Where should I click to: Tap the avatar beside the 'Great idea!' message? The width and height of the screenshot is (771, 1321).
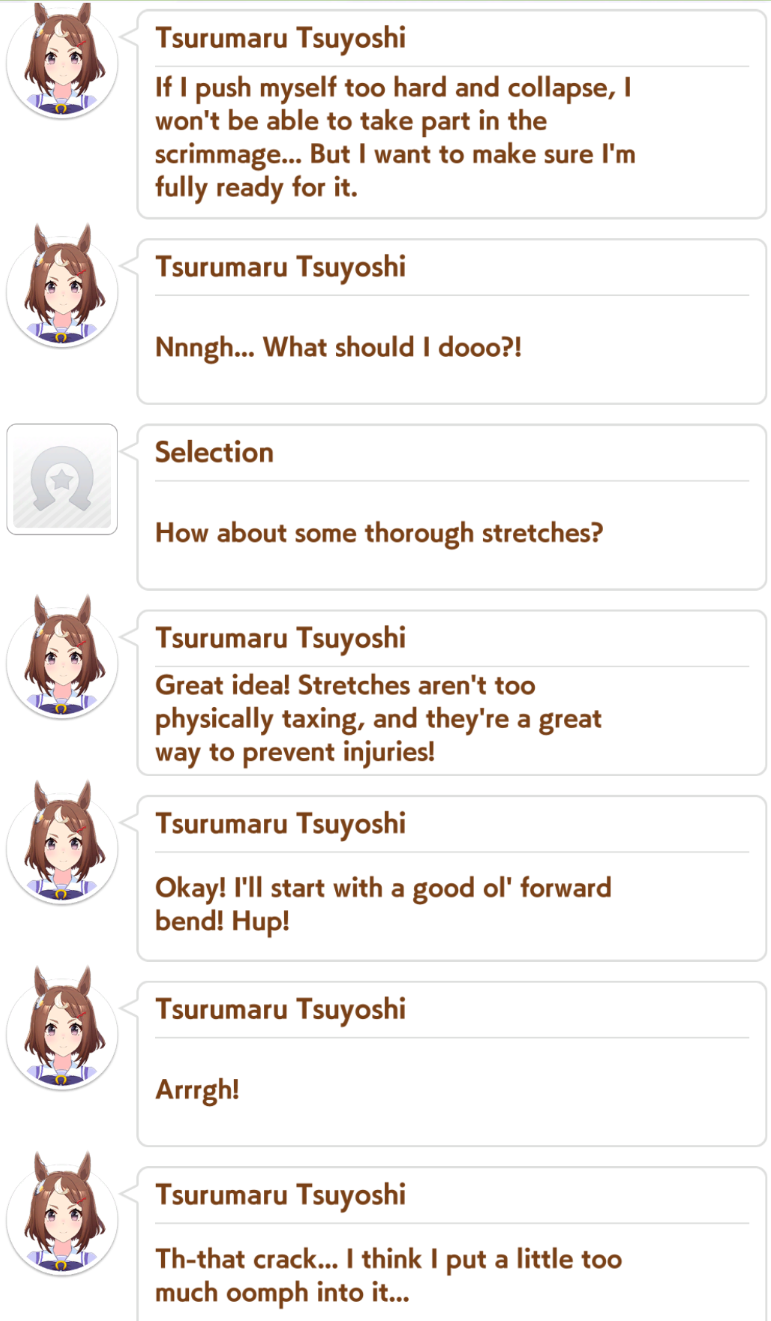[62, 662]
